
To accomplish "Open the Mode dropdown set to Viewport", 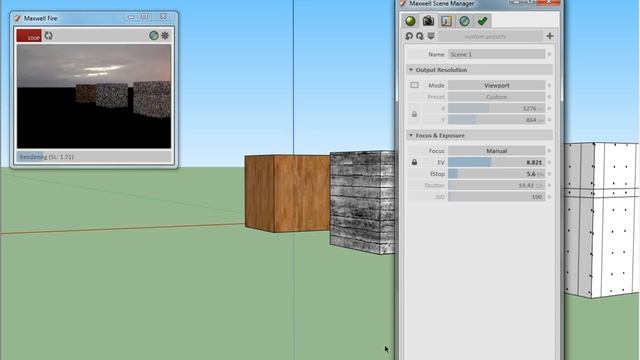I will click(496, 85).
